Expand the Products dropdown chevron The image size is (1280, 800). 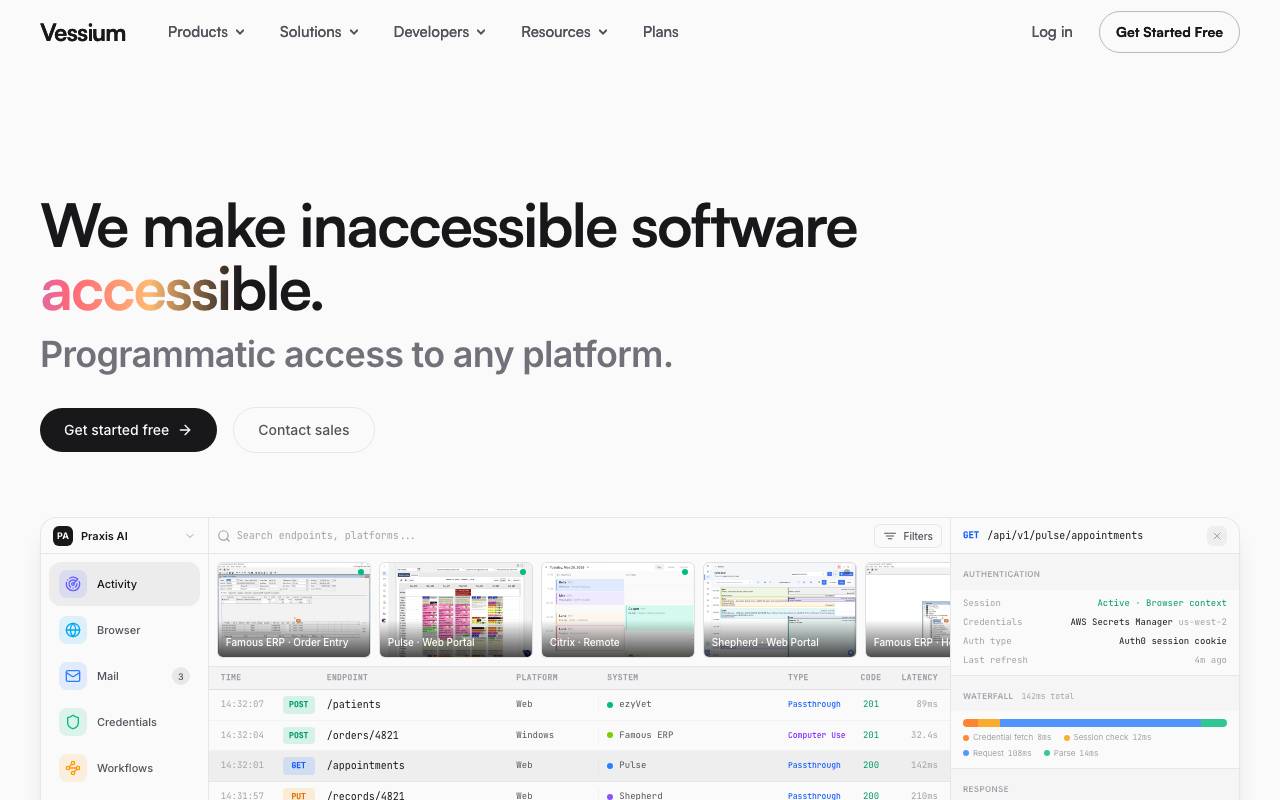[240, 32]
